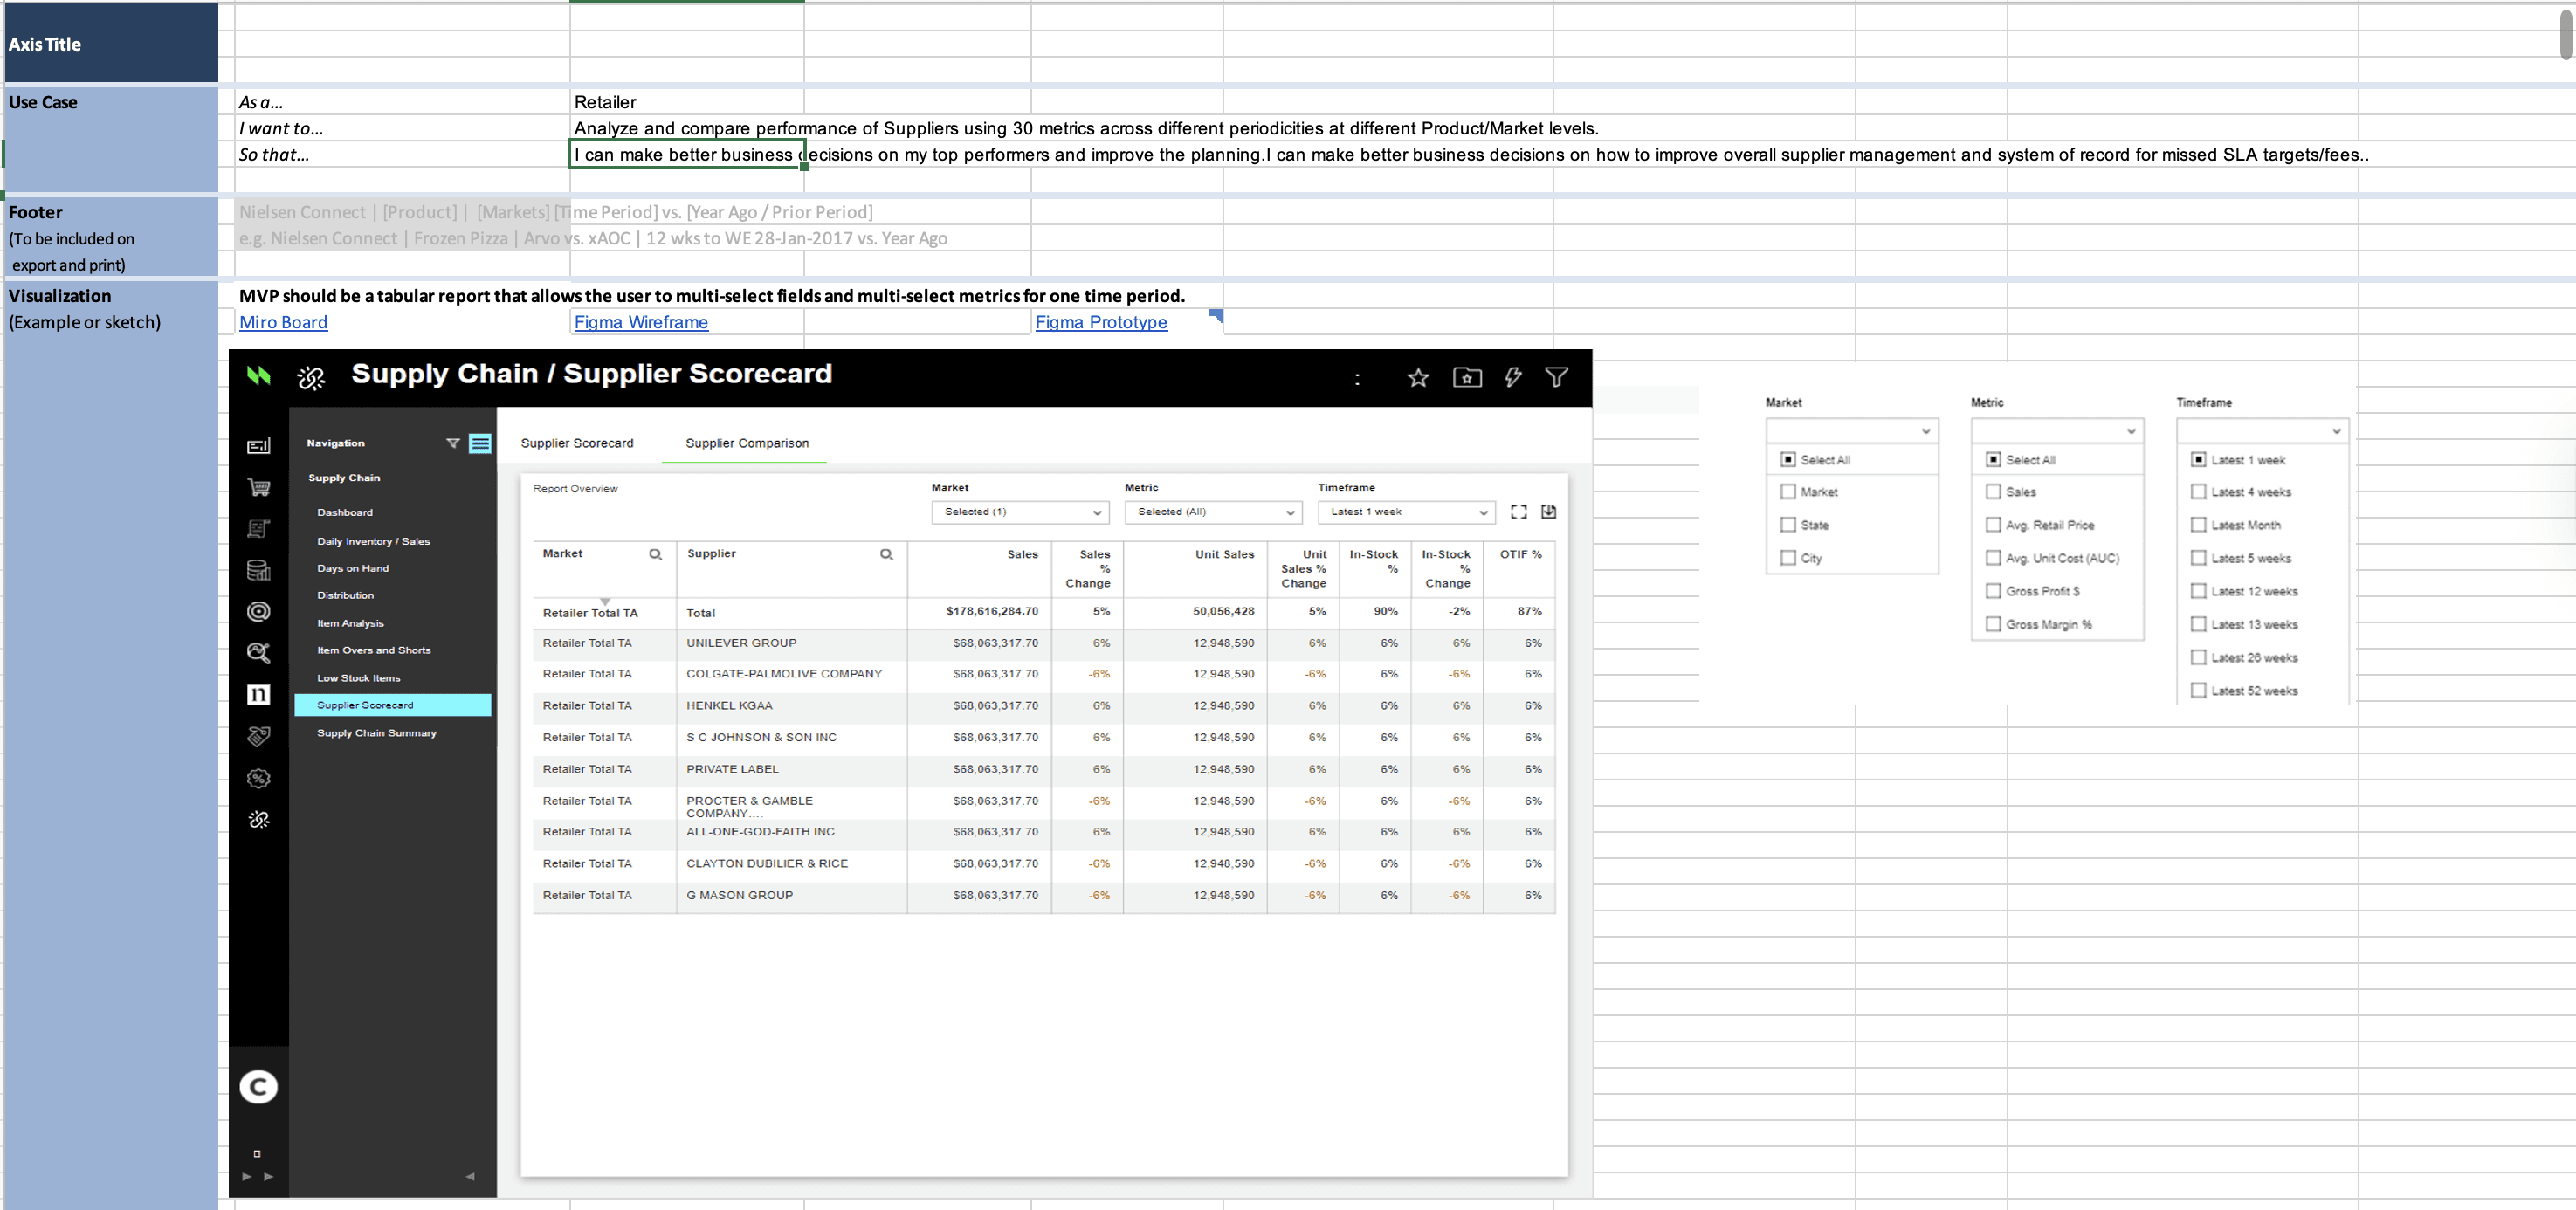Click the navigation list toggle icon
The image size is (2576, 1210).
coord(480,443)
